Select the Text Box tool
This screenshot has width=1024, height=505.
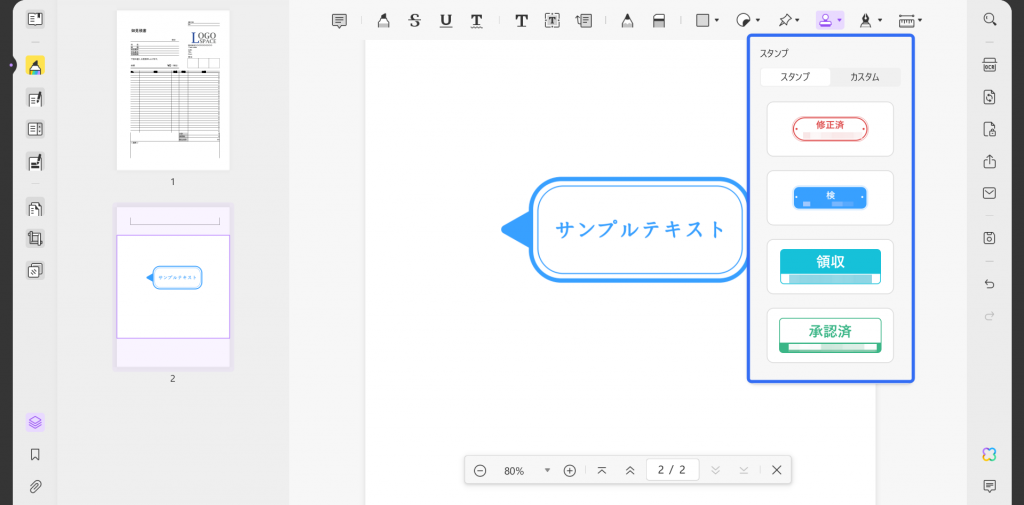(552, 21)
